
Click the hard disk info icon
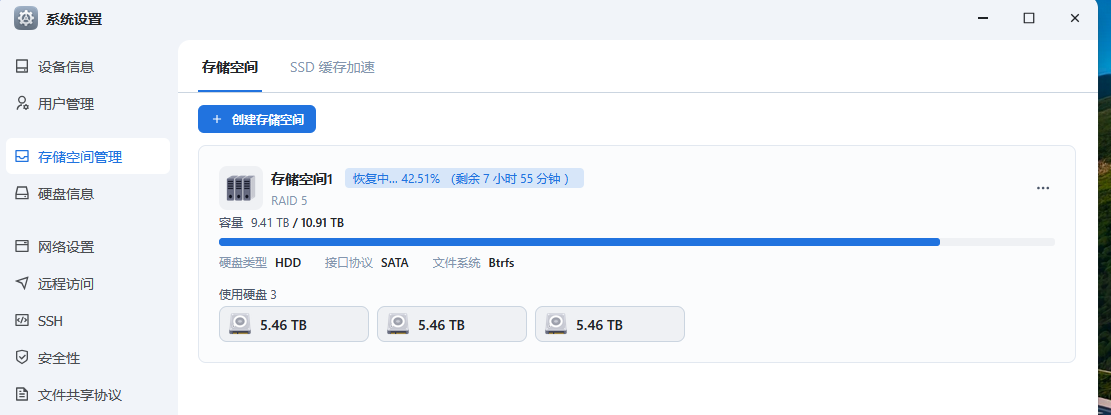(x=22, y=194)
